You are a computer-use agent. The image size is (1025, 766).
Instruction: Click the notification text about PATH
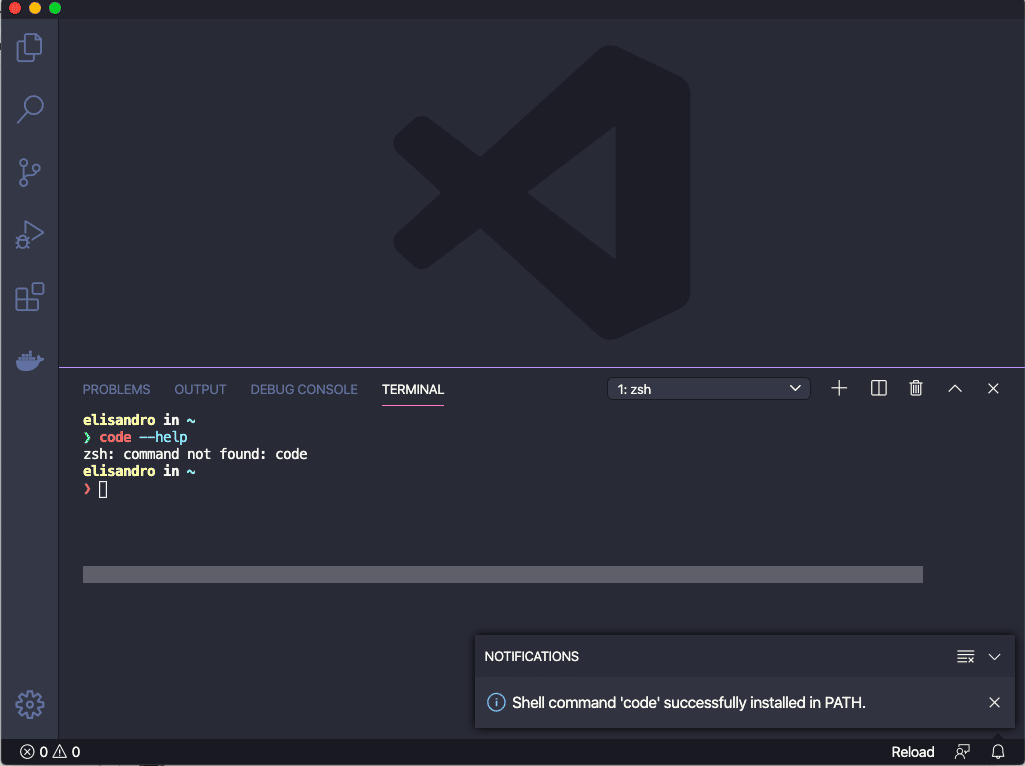(x=688, y=702)
